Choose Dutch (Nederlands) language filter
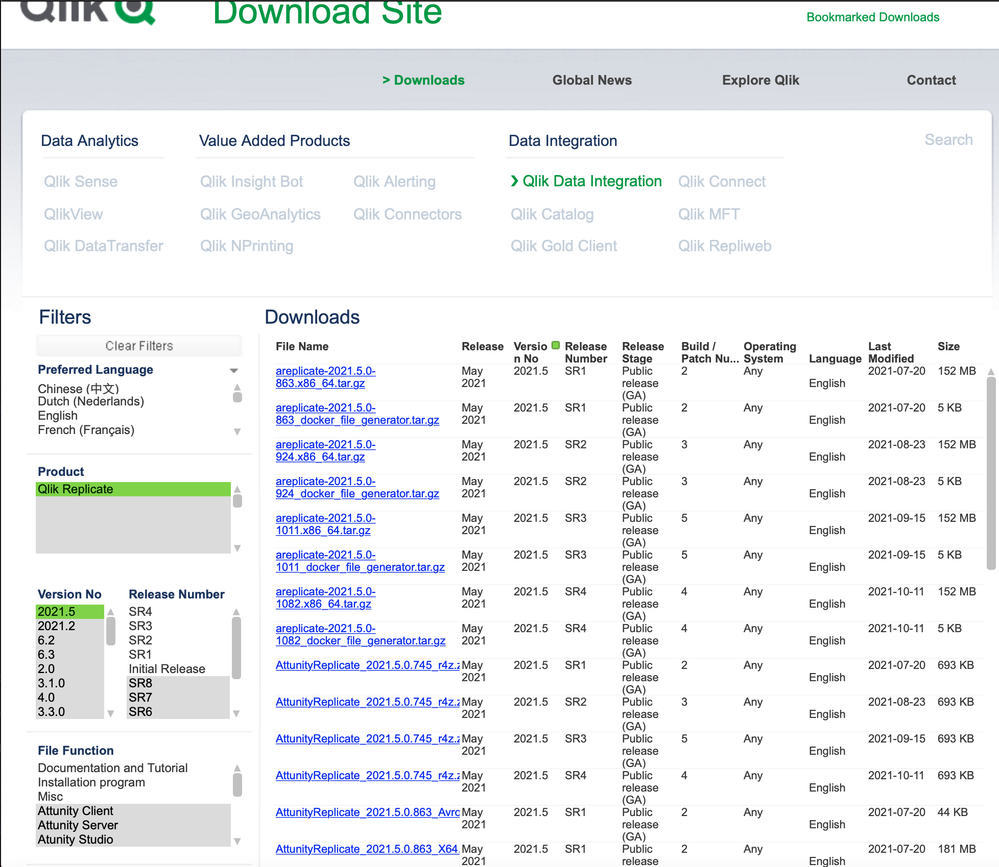The image size is (999, 867). point(91,401)
